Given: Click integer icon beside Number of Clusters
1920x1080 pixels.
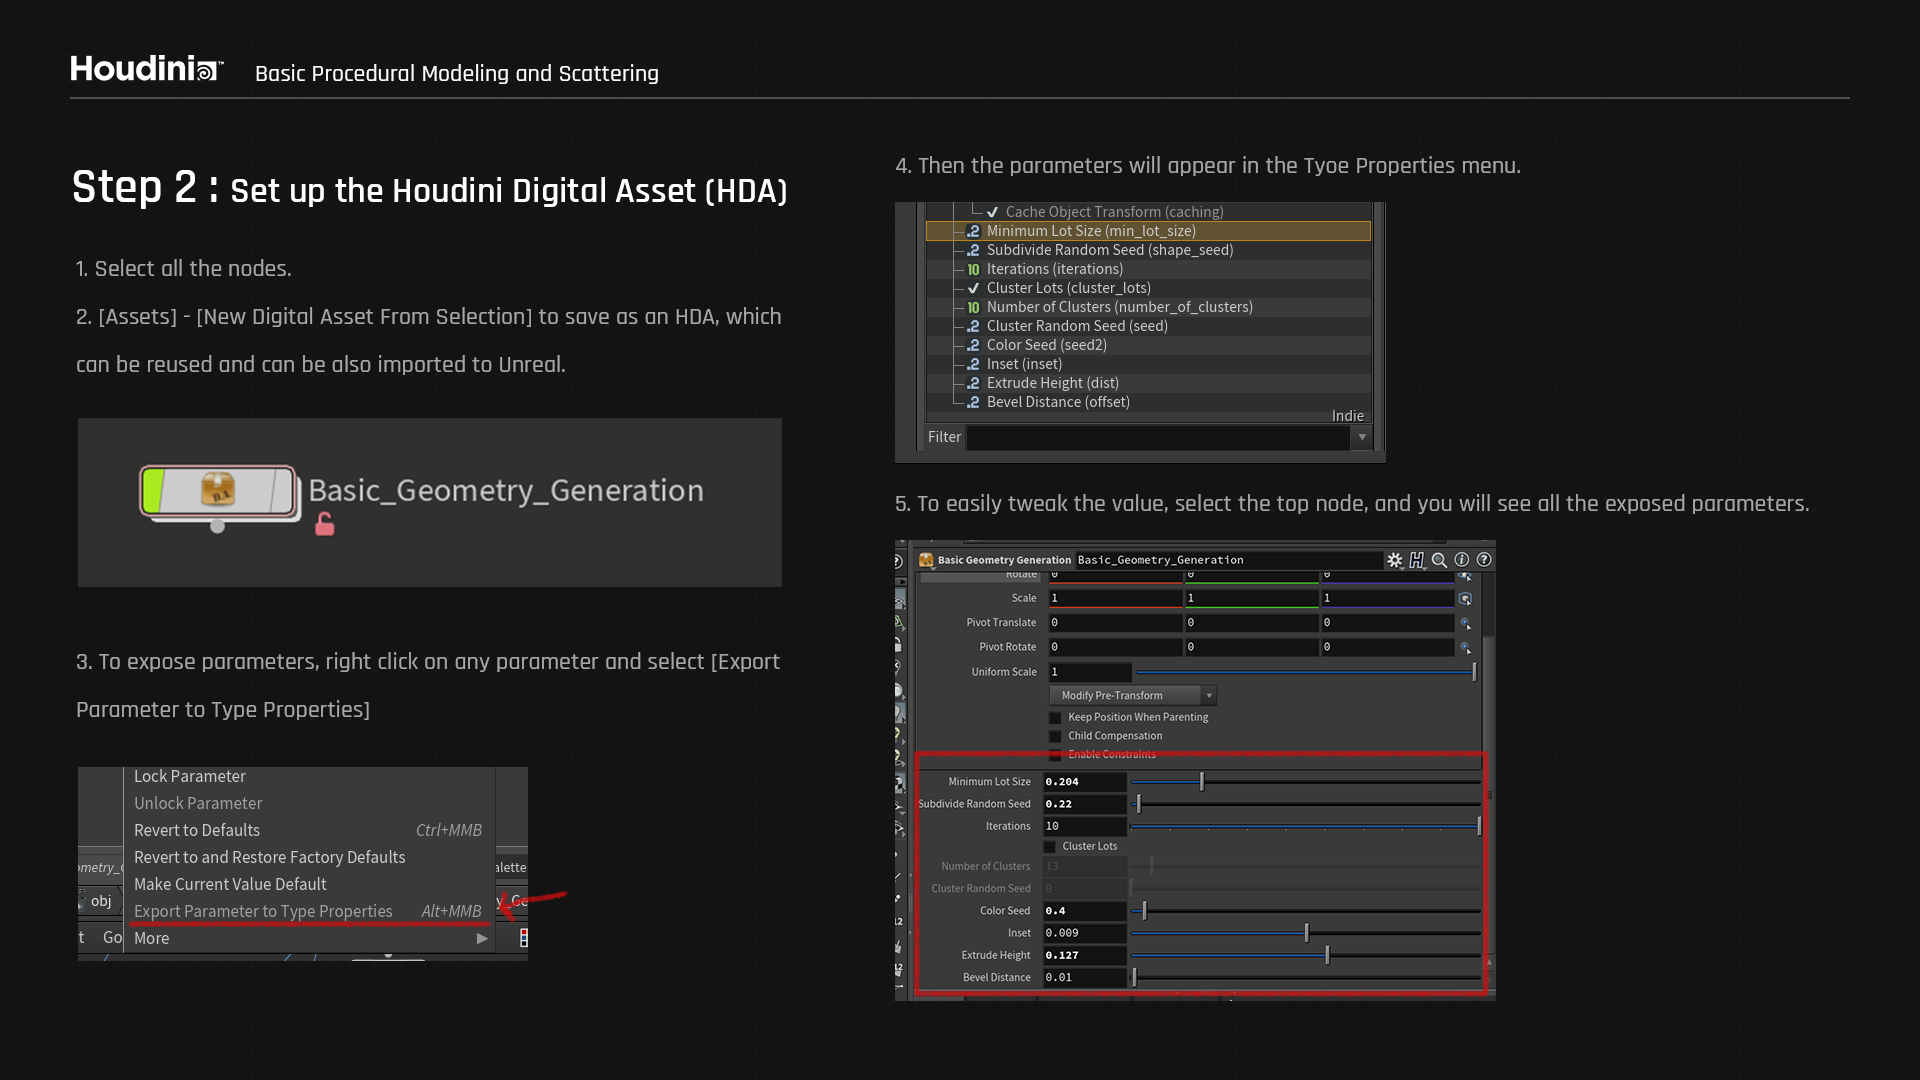Looking at the screenshot, I should (973, 307).
